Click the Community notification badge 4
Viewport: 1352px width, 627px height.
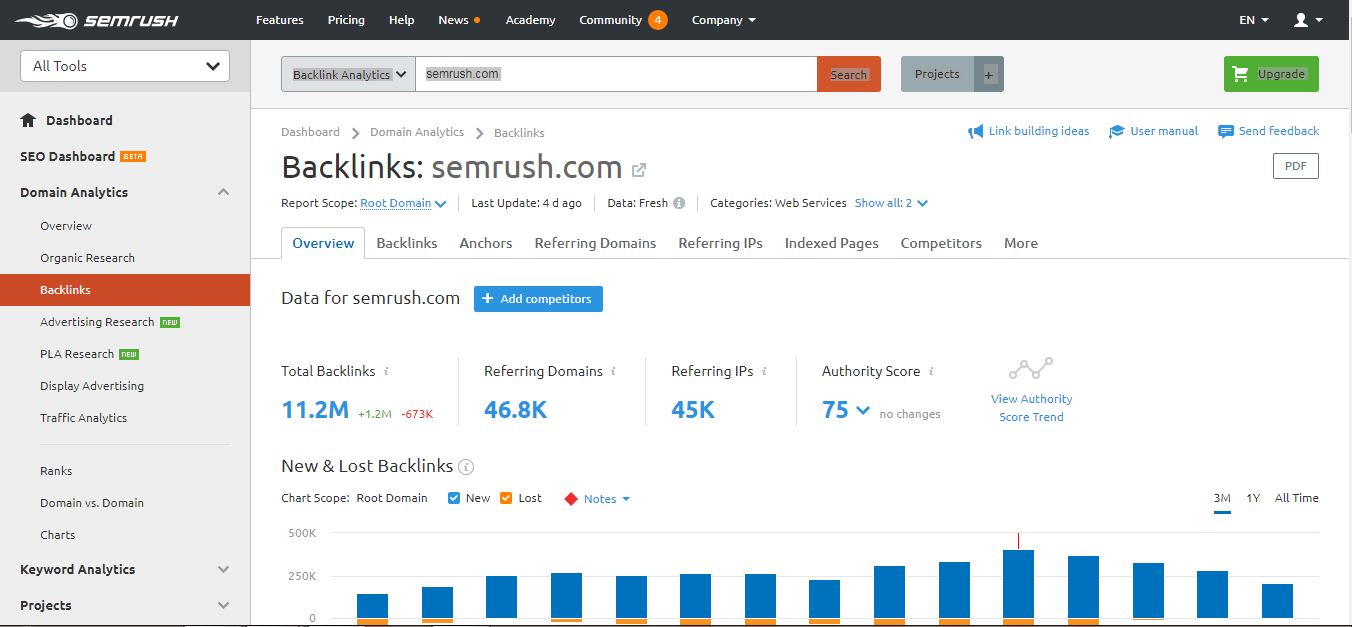click(x=657, y=20)
